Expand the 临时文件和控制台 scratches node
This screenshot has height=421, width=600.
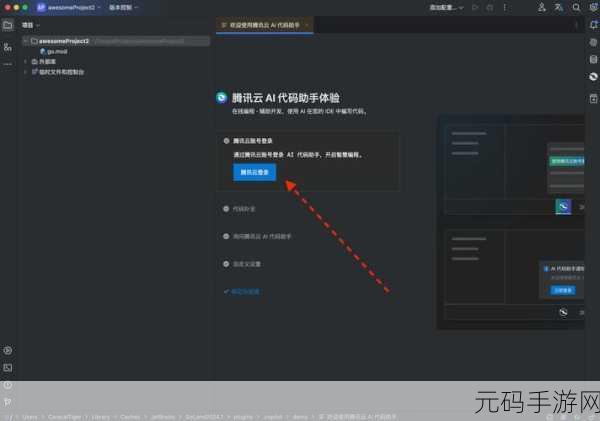pyautogui.click(x=26, y=72)
